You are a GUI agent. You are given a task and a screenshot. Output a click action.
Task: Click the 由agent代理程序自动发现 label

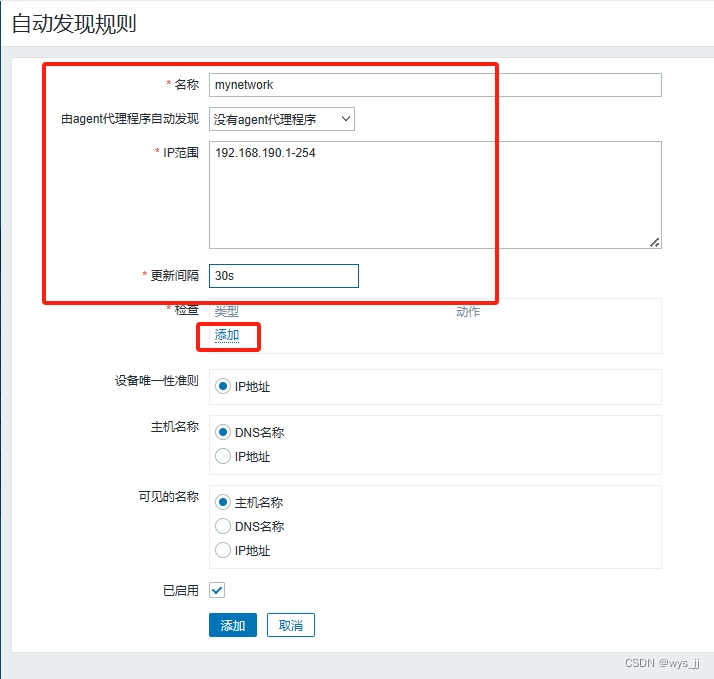pos(130,119)
